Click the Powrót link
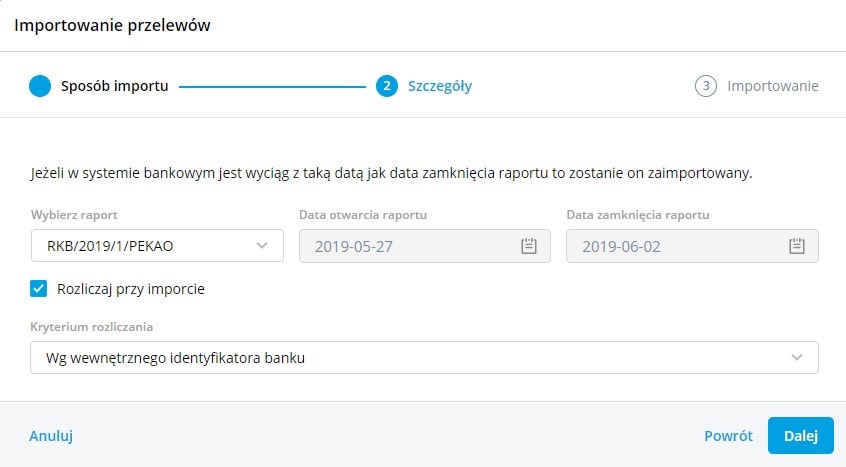This screenshot has height=467, width=846. (728, 436)
